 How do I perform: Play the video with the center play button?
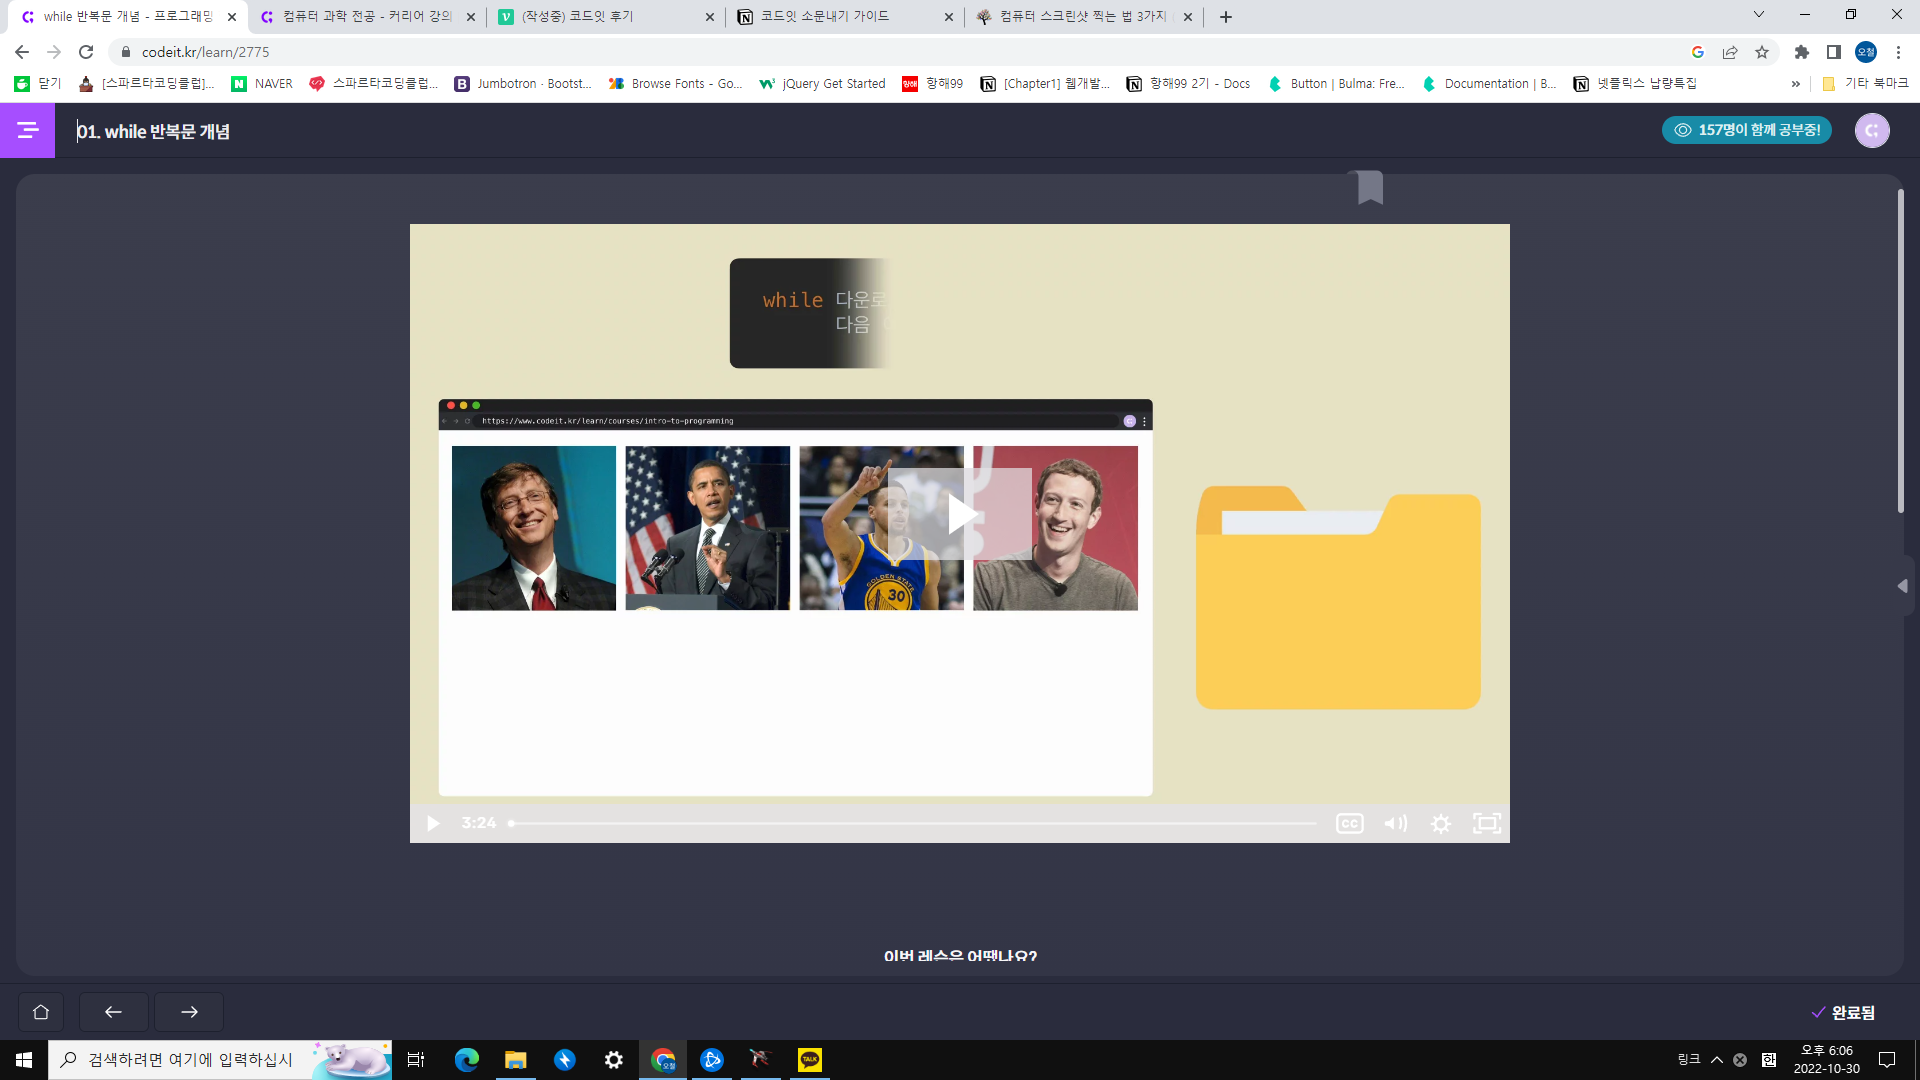pyautogui.click(x=960, y=514)
